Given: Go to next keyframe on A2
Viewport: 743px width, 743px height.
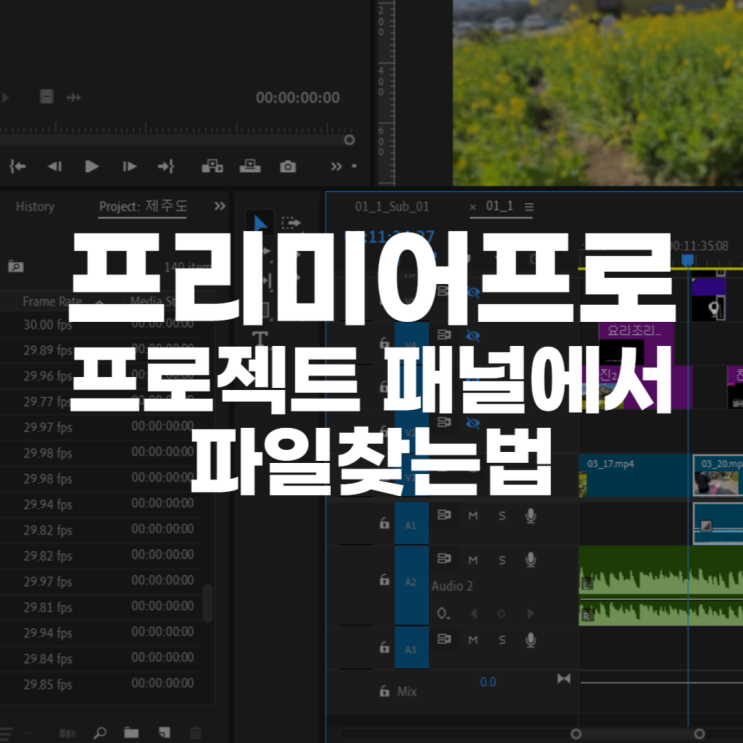Looking at the screenshot, I should [530, 614].
